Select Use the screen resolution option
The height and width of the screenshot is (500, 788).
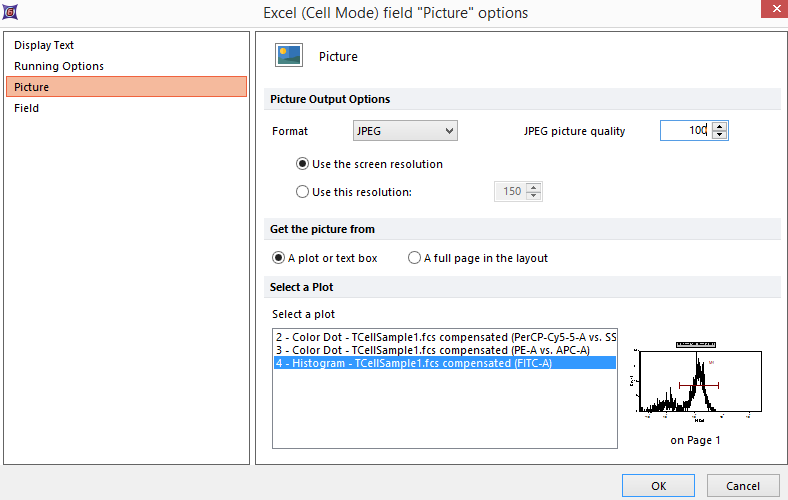(x=303, y=164)
